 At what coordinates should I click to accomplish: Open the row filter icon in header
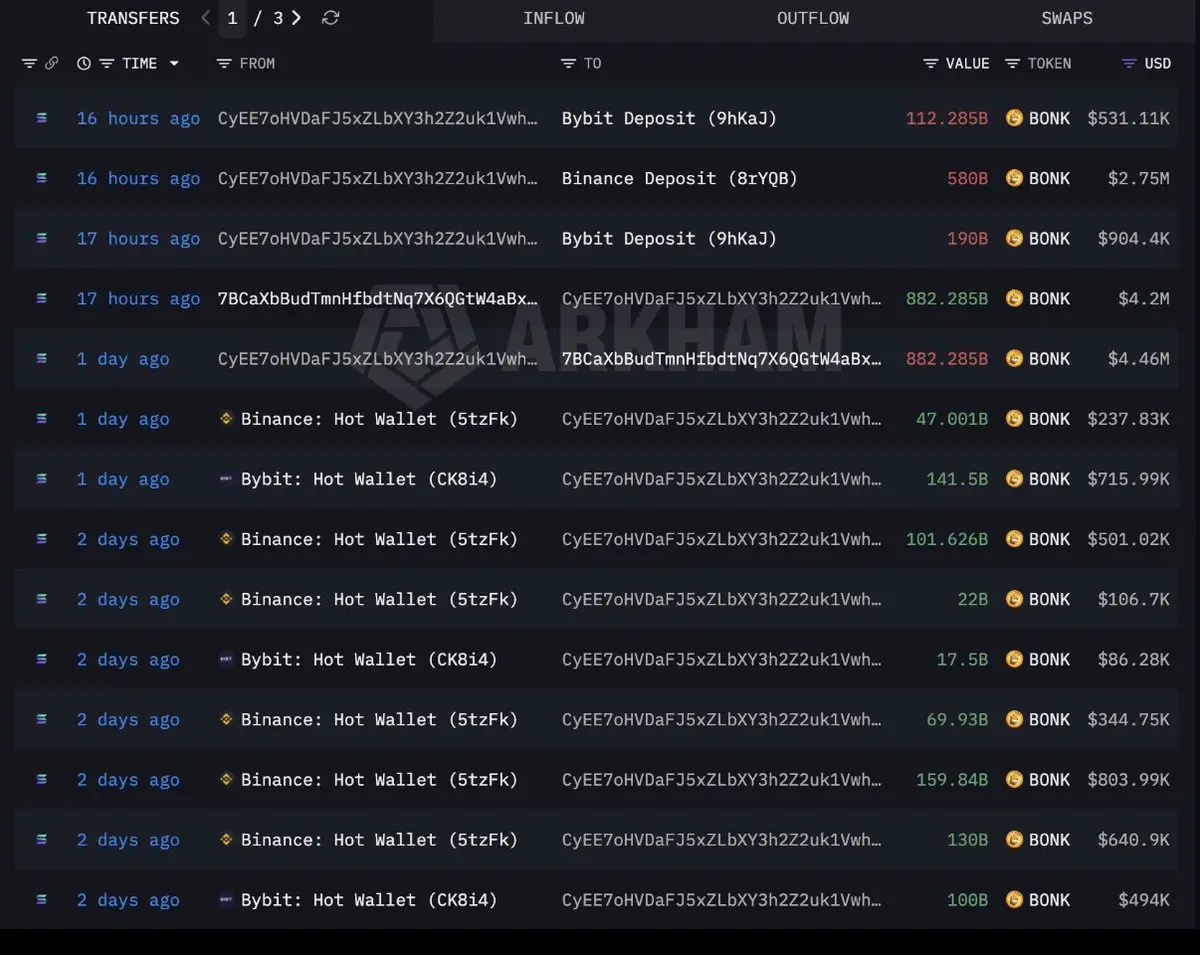[29, 63]
